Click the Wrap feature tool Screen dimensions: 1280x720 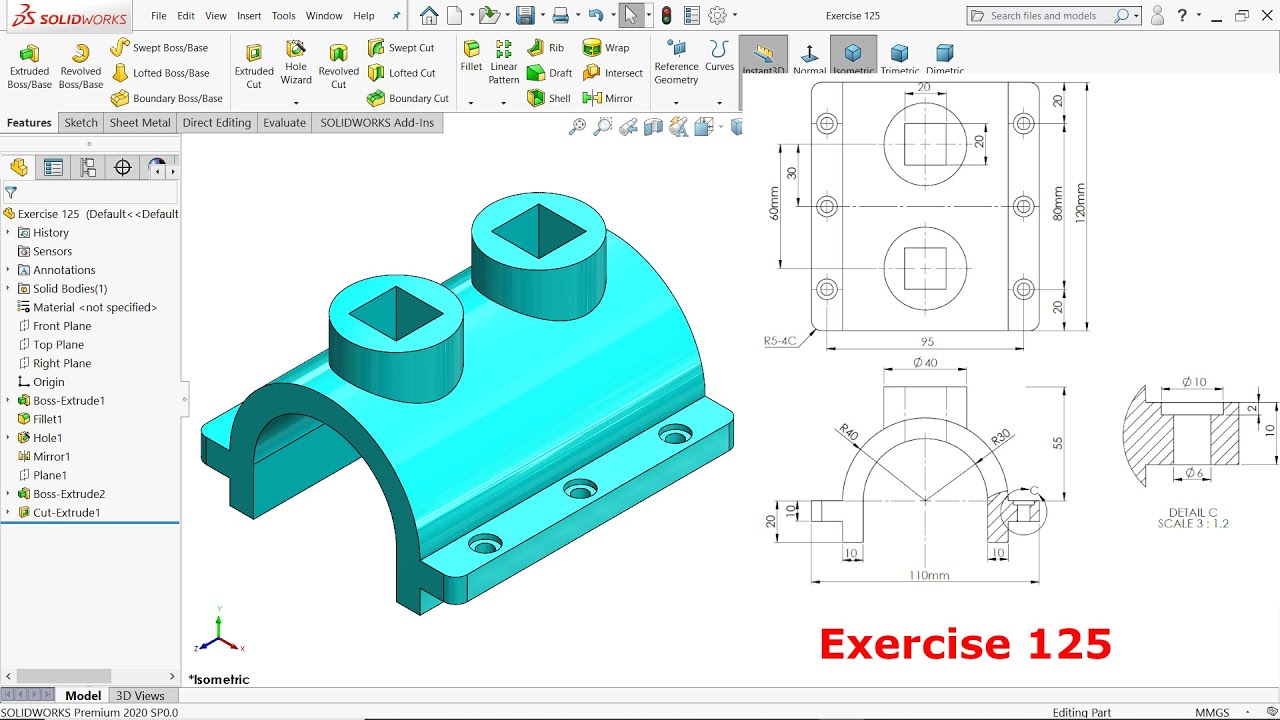click(606, 47)
